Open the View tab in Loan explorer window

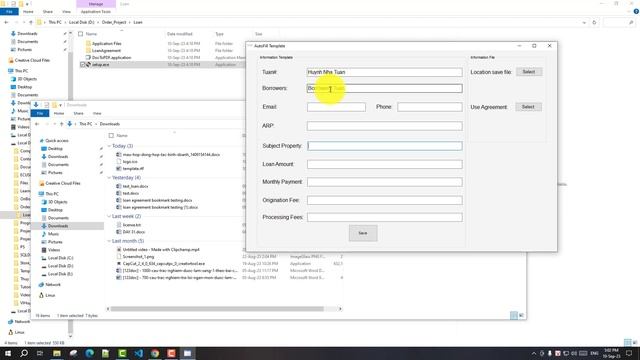pyautogui.click(x=66, y=12)
